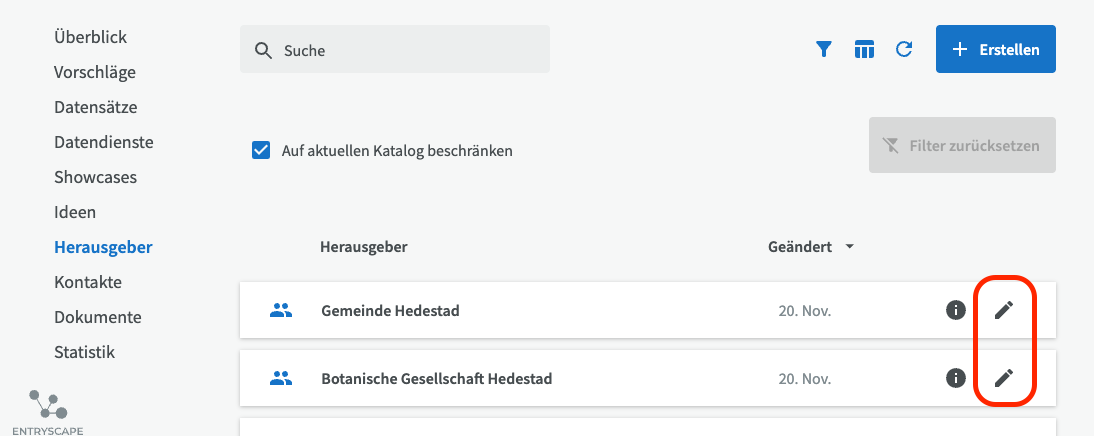Navigate to Showcases

pos(95,177)
